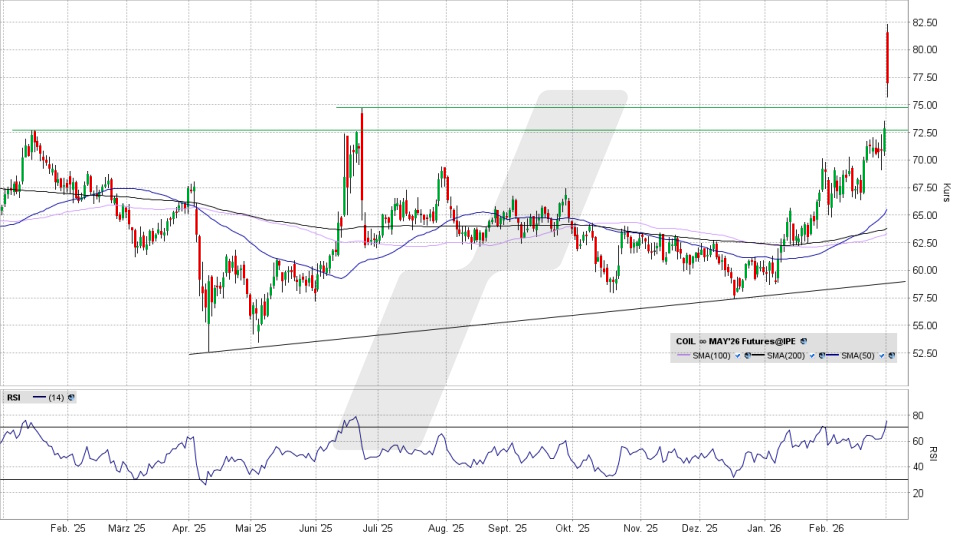Click the globe icon after SMA(100)
The image size is (960, 540).
click(748, 355)
